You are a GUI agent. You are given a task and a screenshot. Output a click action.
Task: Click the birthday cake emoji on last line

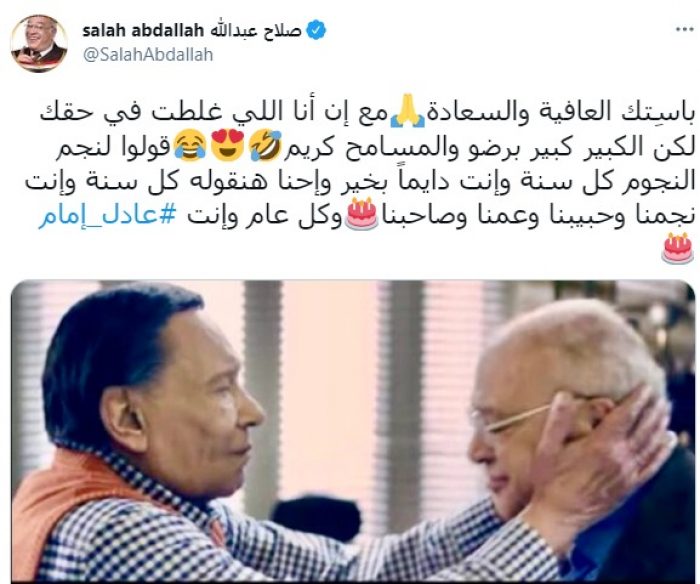tap(678, 249)
